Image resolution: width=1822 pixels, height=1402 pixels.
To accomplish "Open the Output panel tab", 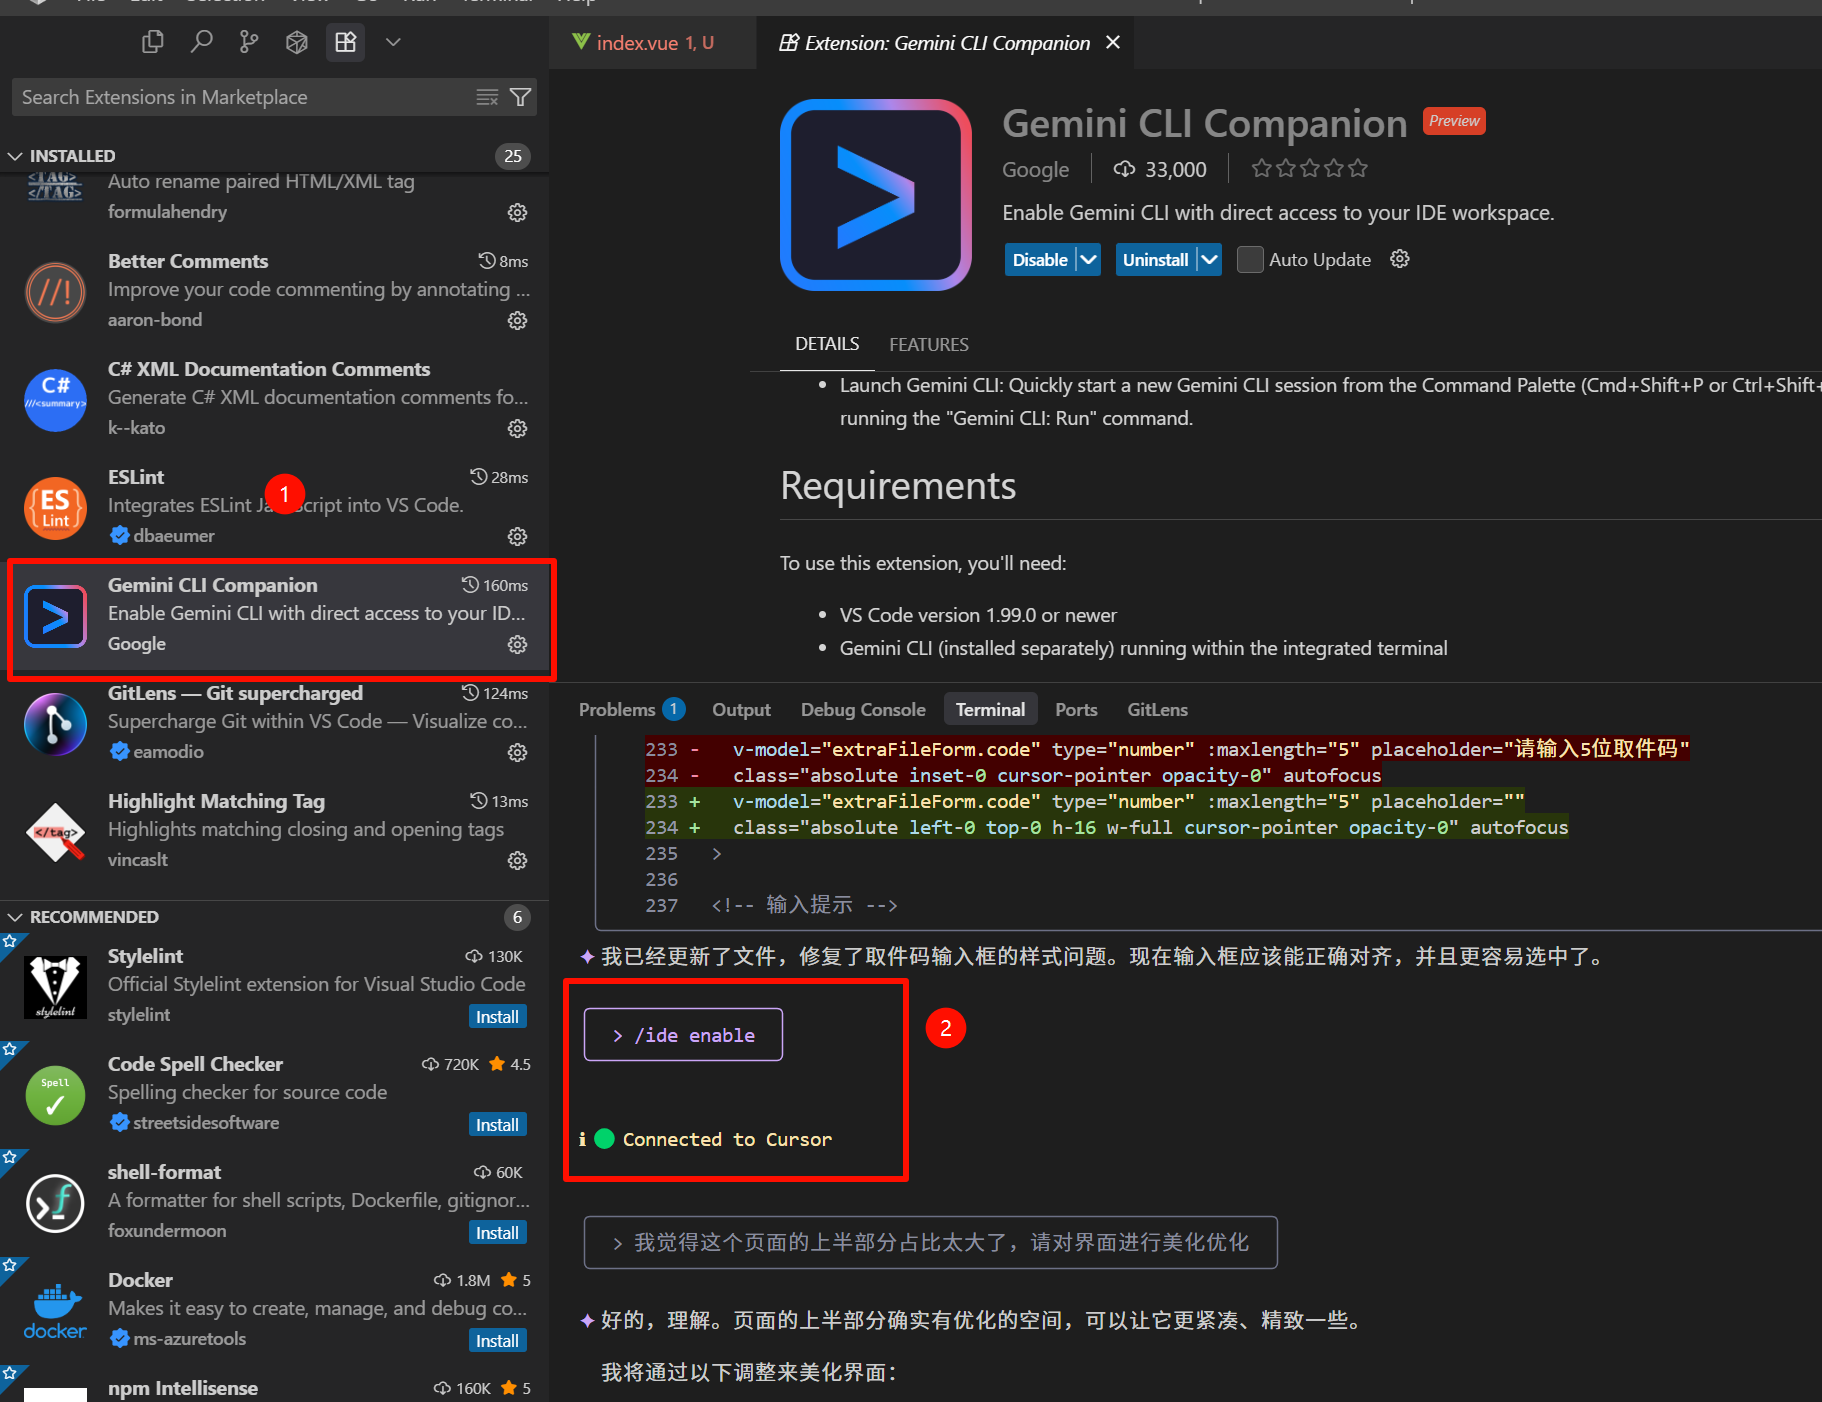I will click(741, 709).
